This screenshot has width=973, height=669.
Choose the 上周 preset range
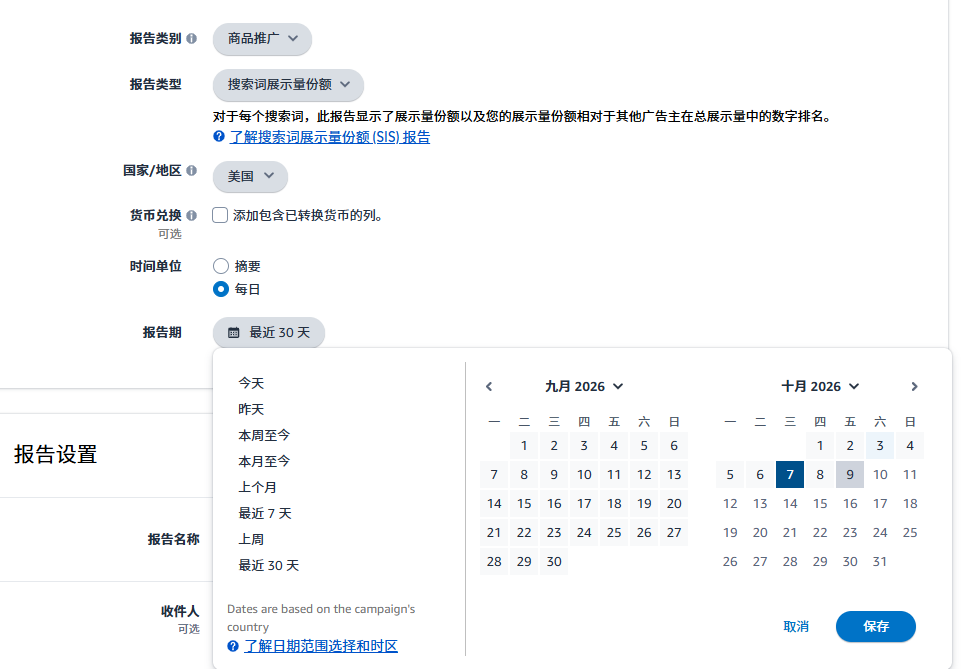coord(251,539)
